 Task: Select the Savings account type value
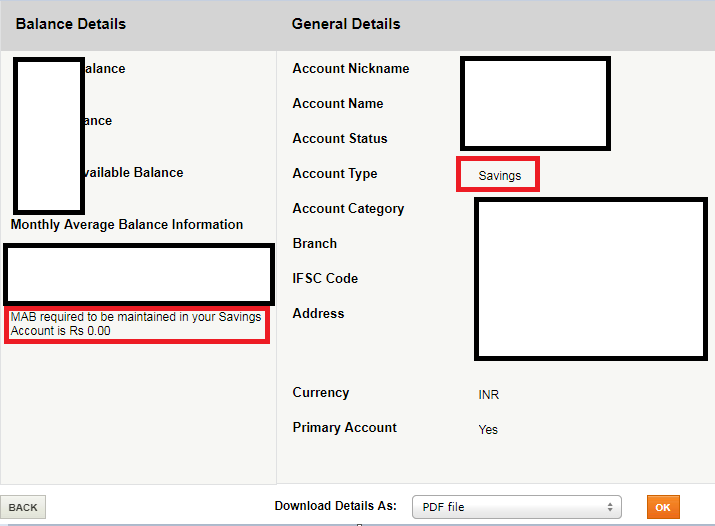coord(499,175)
